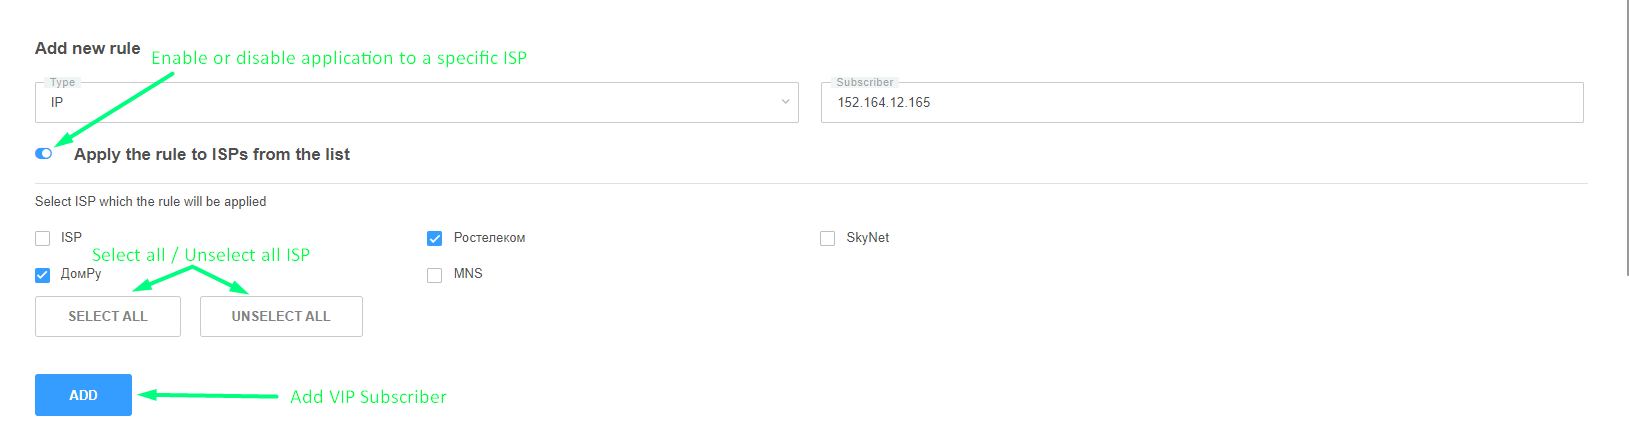Click the ДомРу label text
This screenshot has width=1629, height=430.
(81, 274)
